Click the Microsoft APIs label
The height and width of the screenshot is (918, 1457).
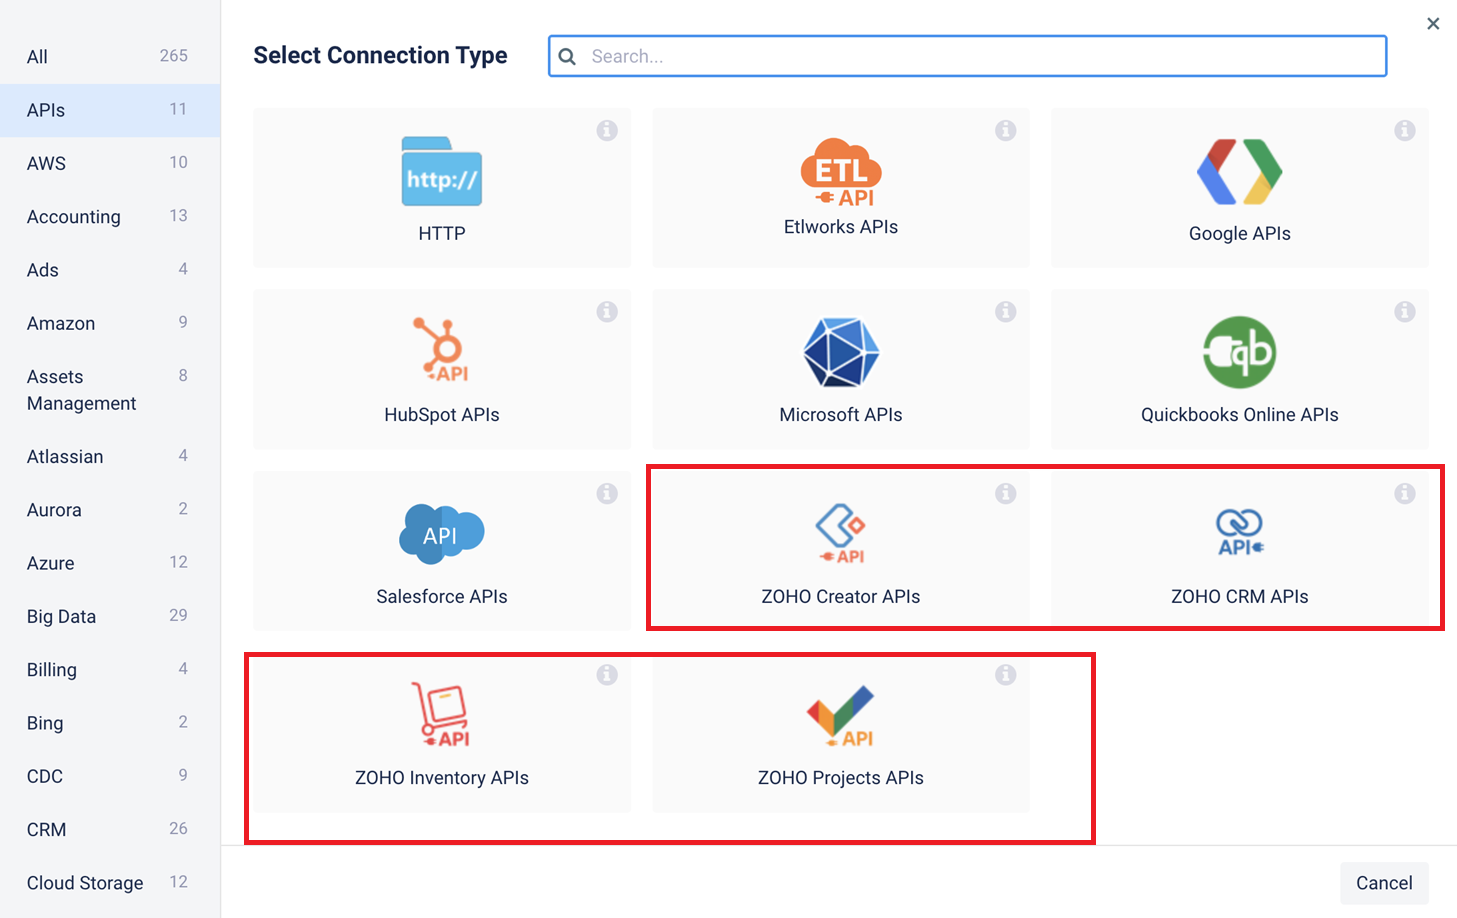(x=841, y=415)
